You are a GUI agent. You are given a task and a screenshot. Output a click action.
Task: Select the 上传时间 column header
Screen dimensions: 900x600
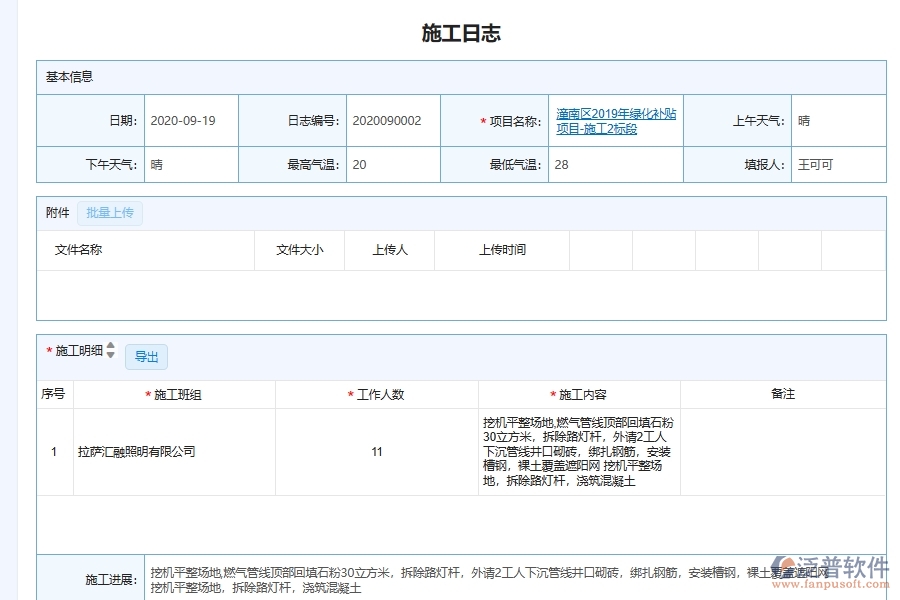point(505,251)
